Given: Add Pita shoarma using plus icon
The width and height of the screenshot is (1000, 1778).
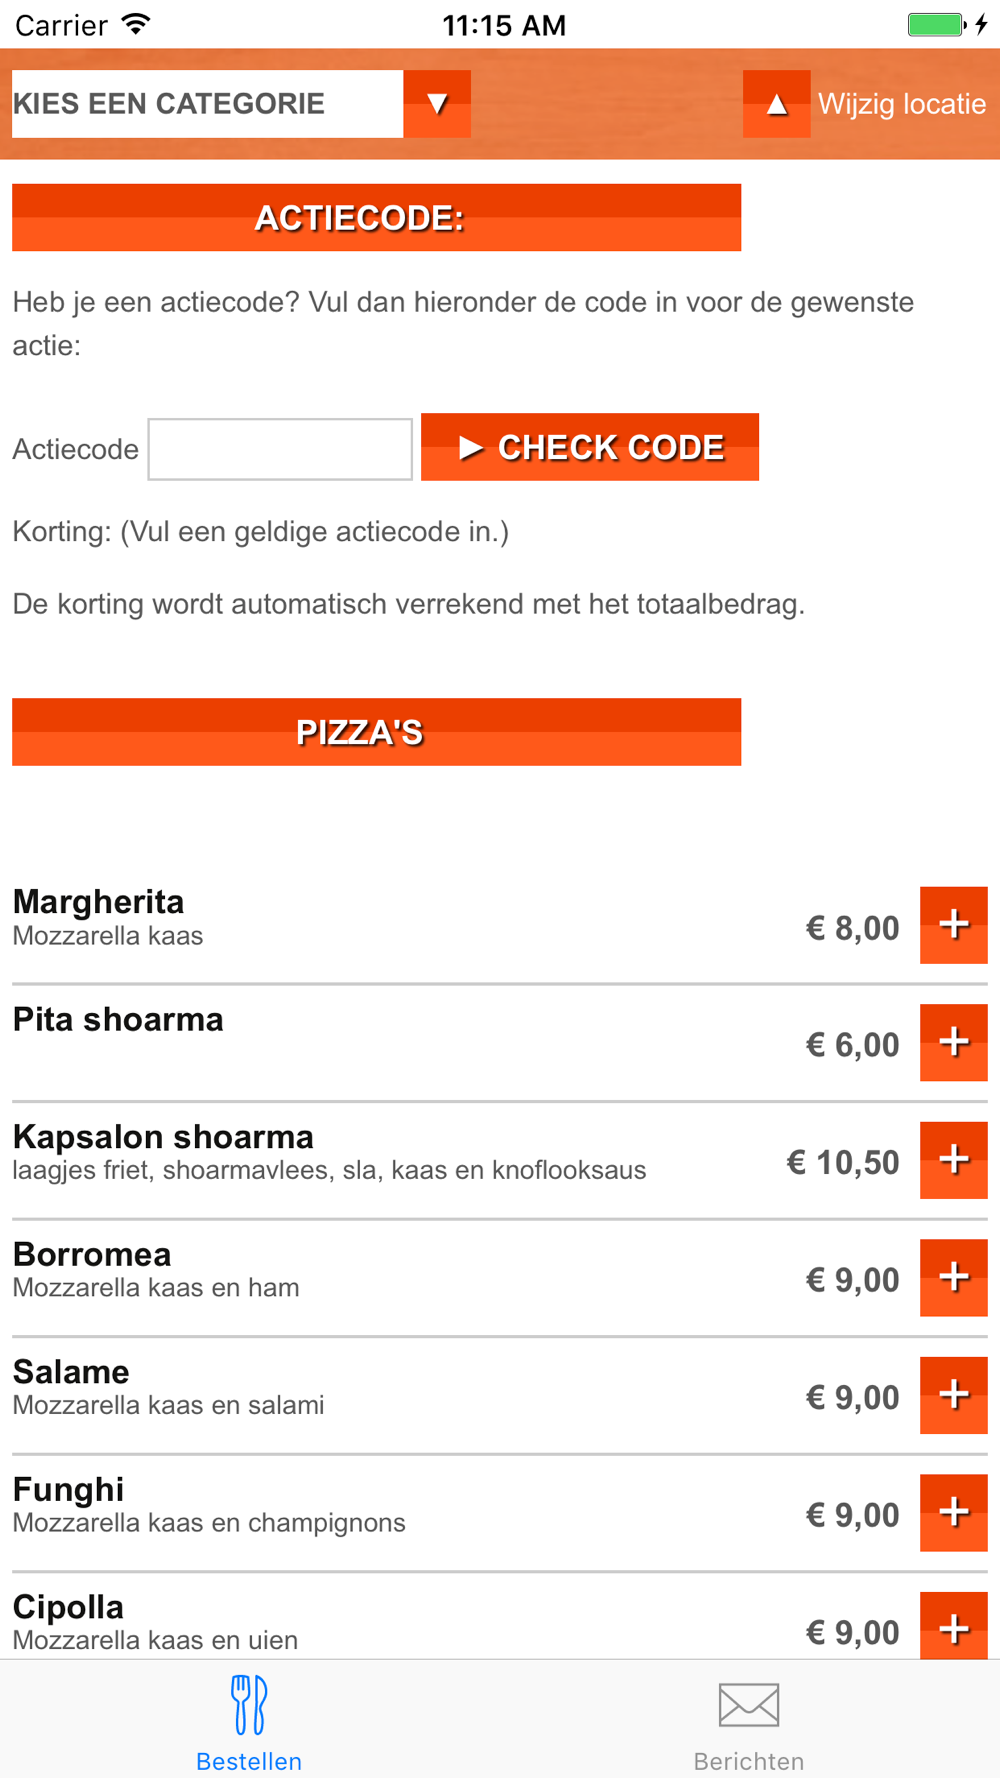Looking at the screenshot, I should pos(953,1042).
